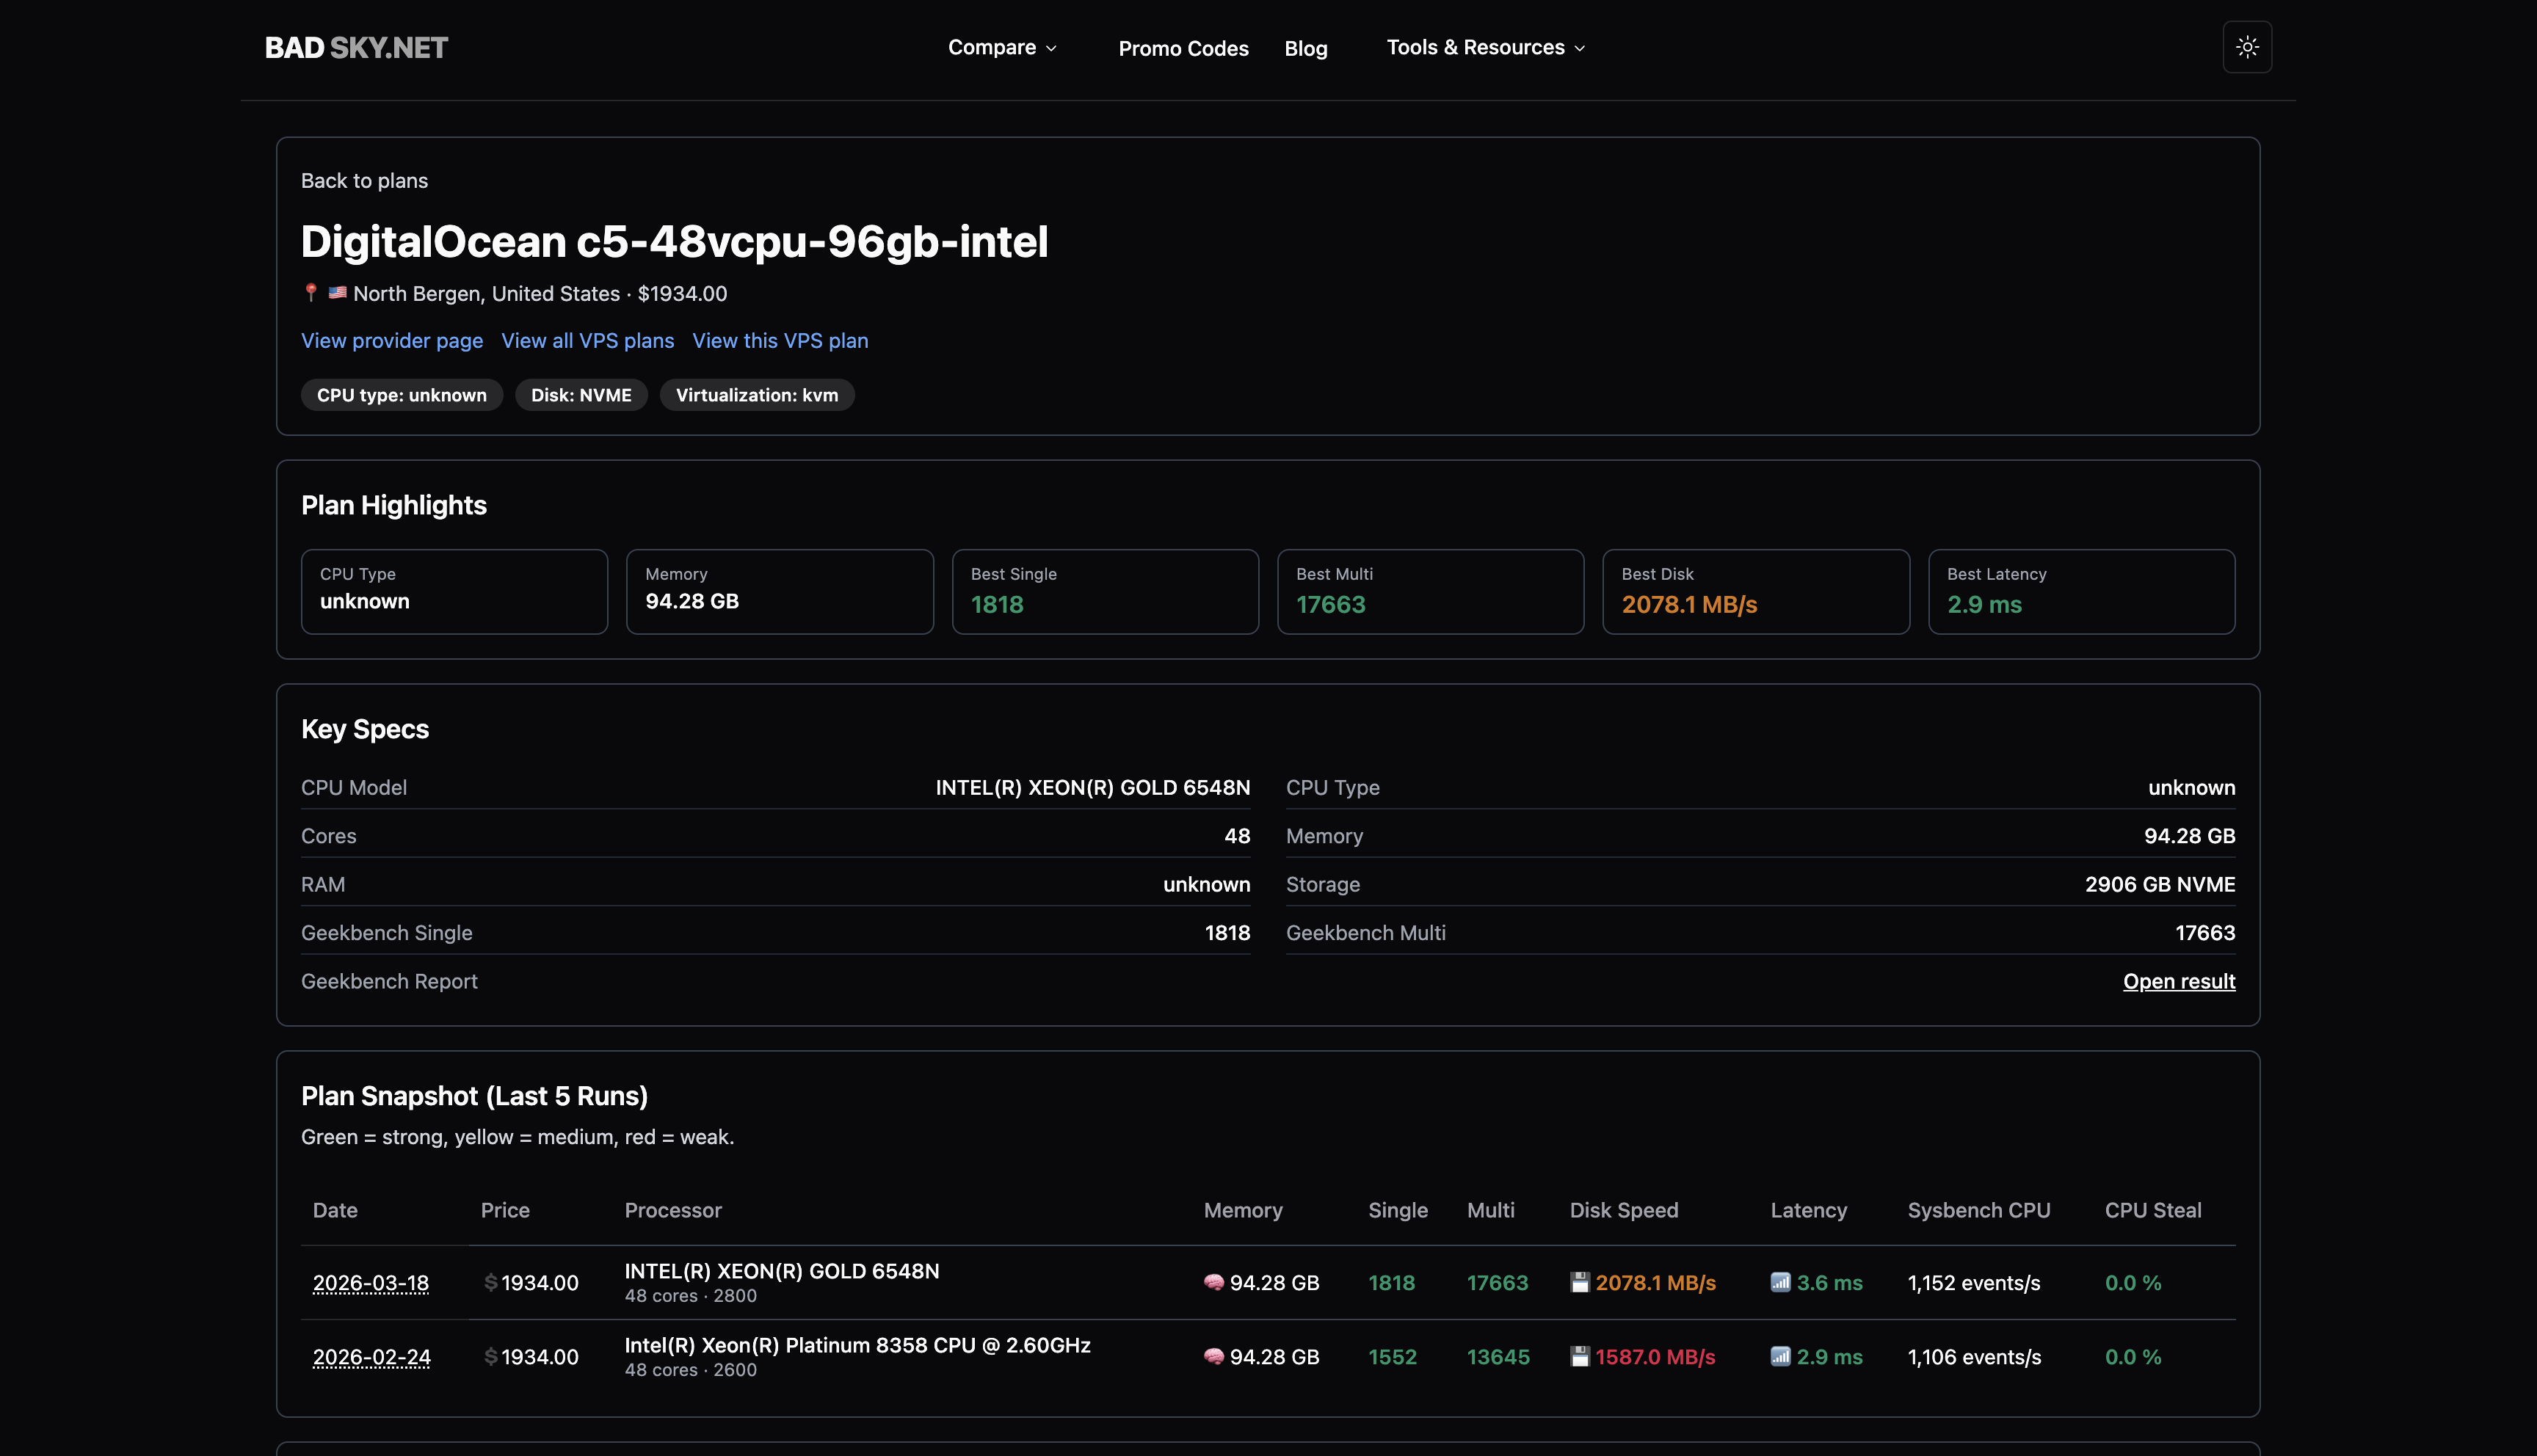2537x1456 pixels.
Task: Click the BAD SKY.NET logo
Action: 356,48
